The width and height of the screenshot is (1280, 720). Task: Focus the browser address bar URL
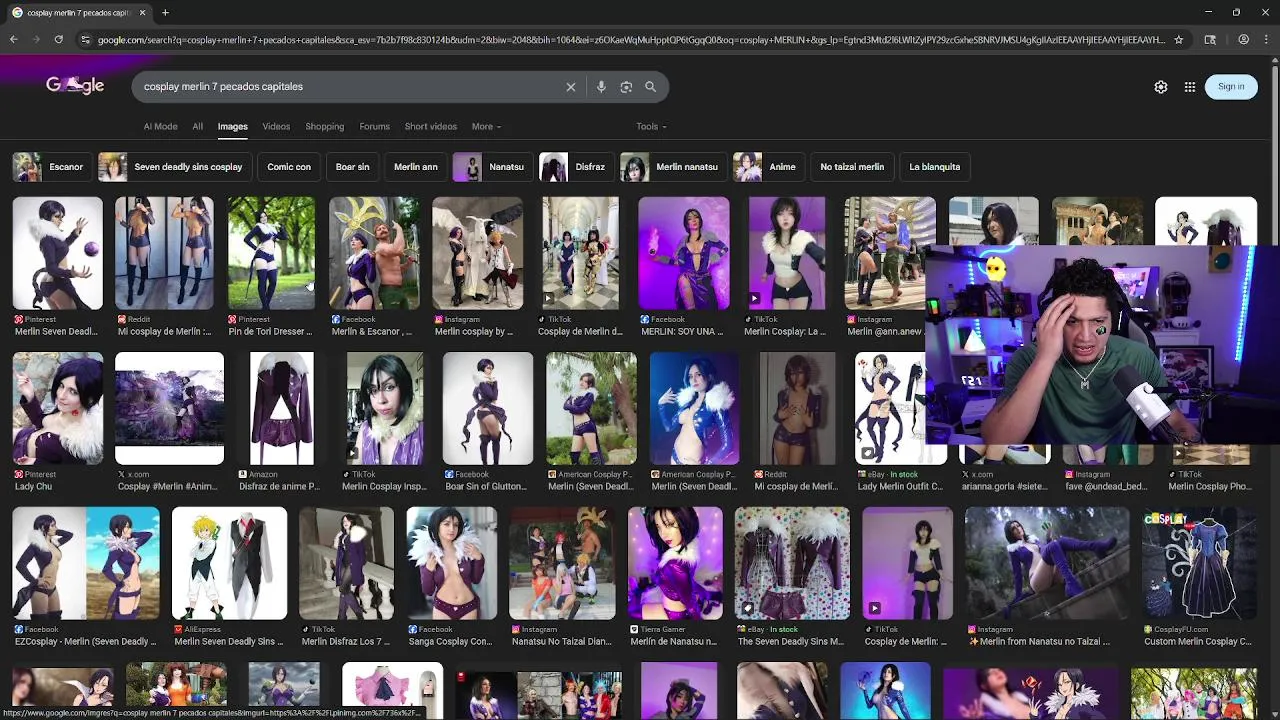[630, 39]
